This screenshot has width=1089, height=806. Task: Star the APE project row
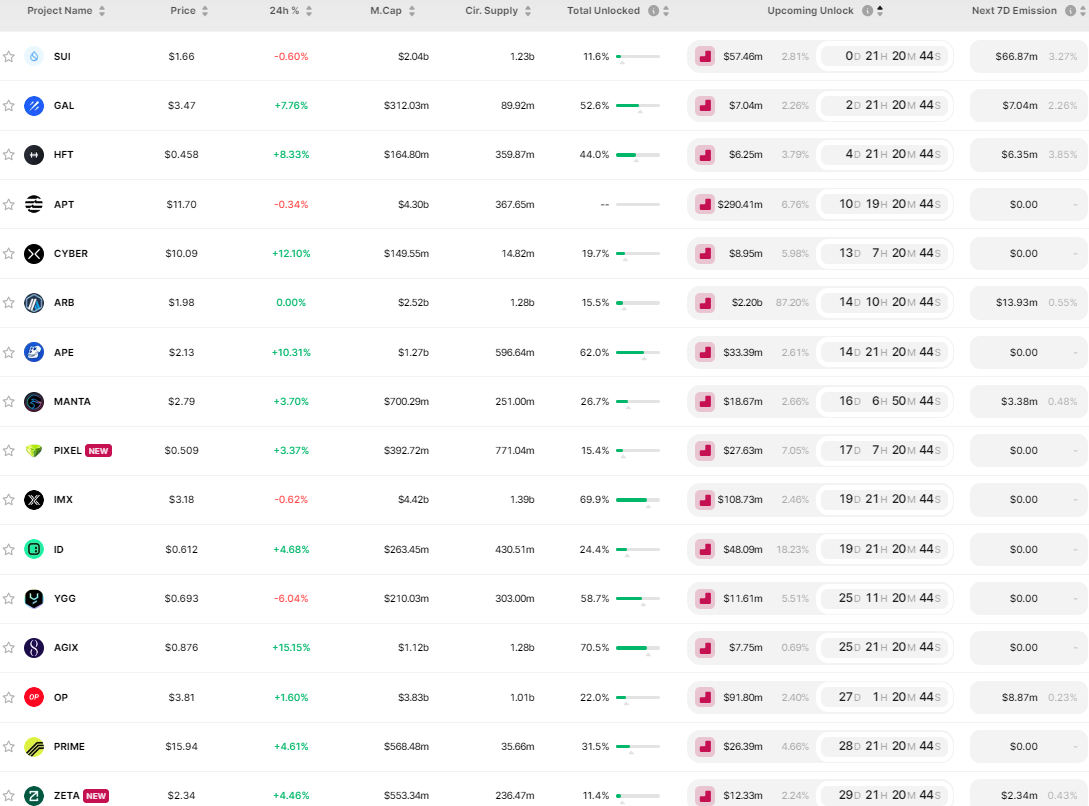point(9,353)
